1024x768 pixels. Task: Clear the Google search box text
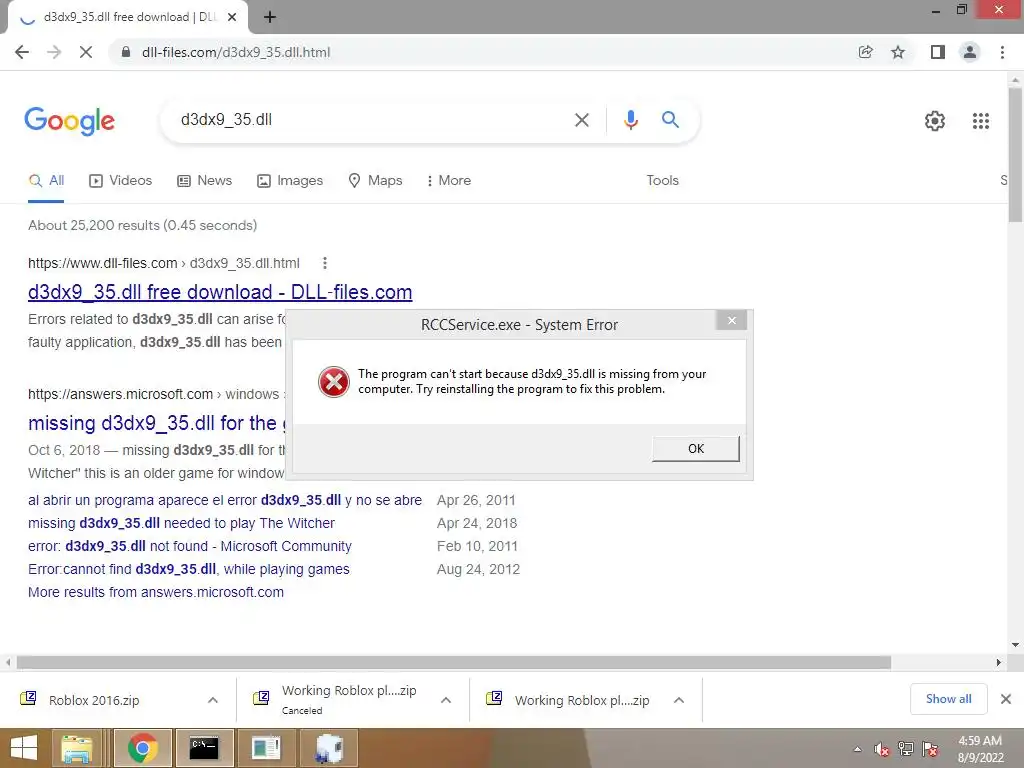pyautogui.click(x=581, y=120)
